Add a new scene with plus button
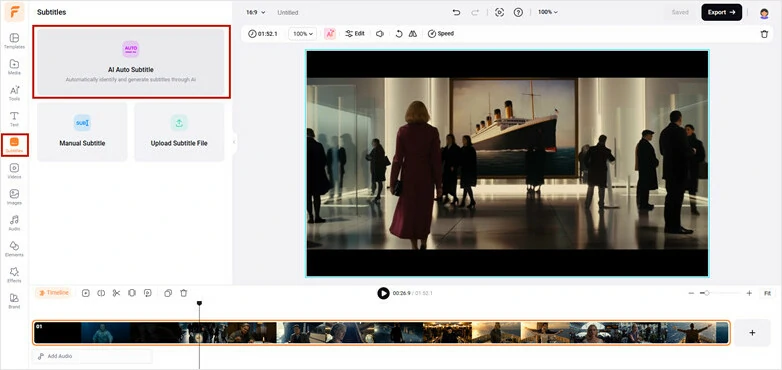The width and height of the screenshot is (782, 370). 753,333
